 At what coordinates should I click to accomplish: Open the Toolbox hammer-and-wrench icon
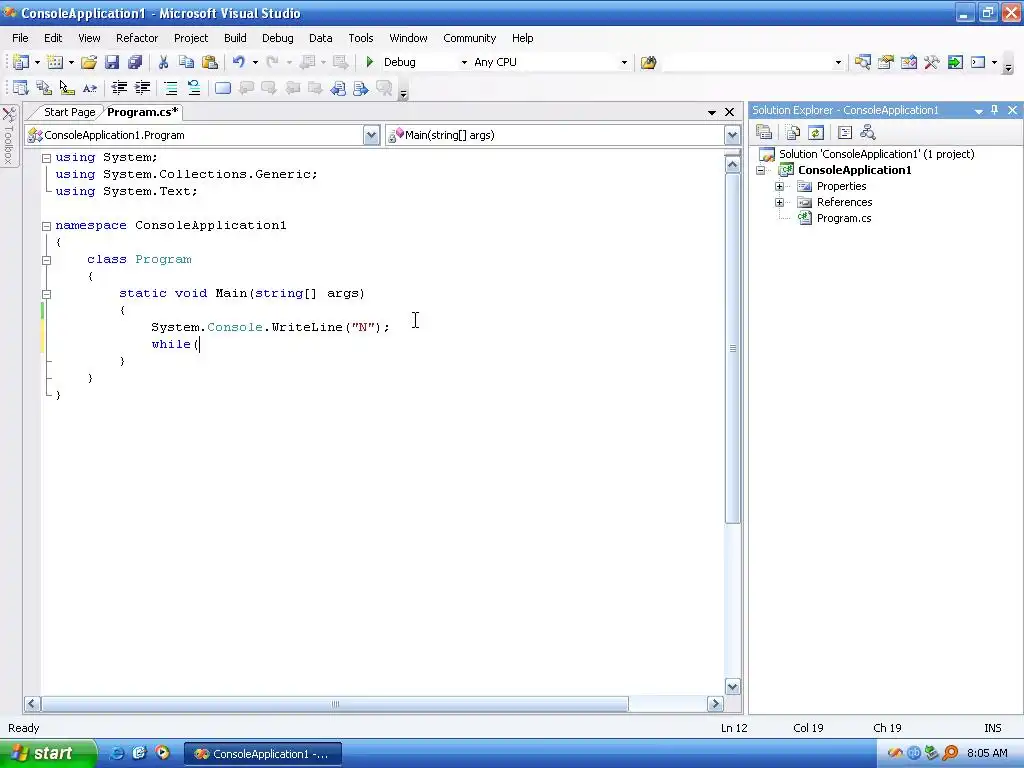[x=932, y=62]
